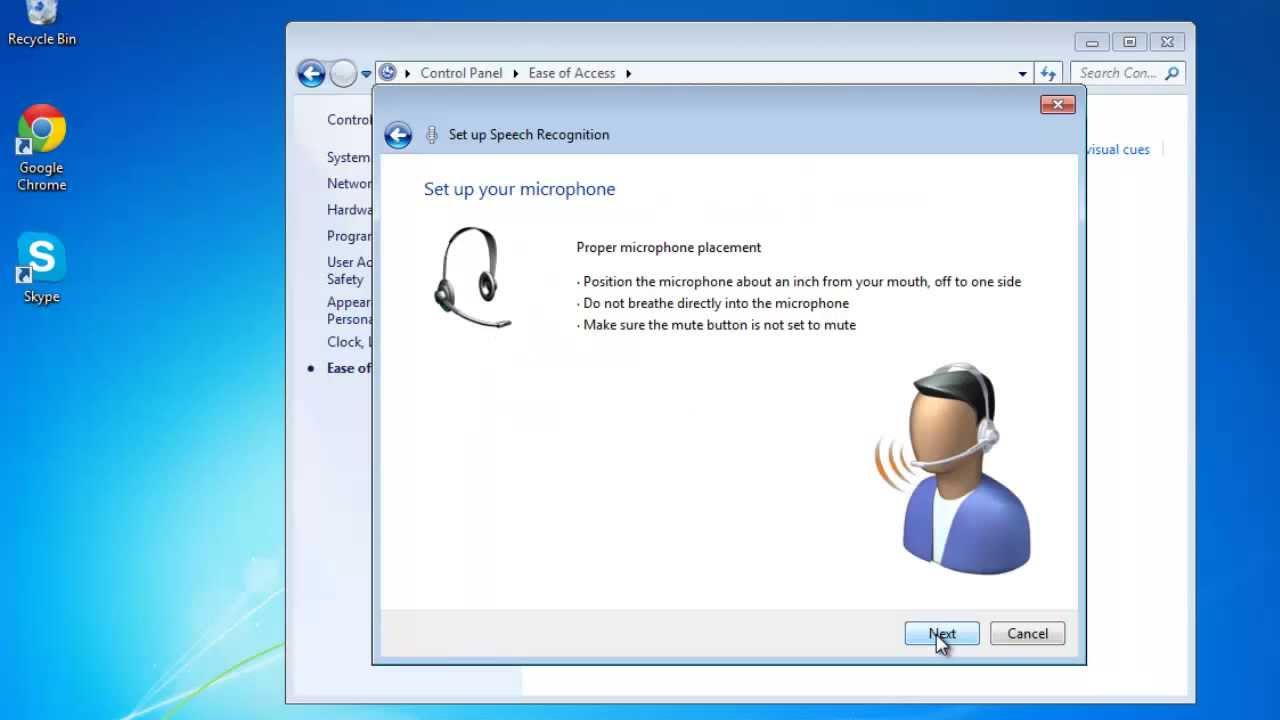Screen dimensions: 1280x720
Task: Expand the breadcrumb arrow after Ease of Access
Action: pos(628,73)
